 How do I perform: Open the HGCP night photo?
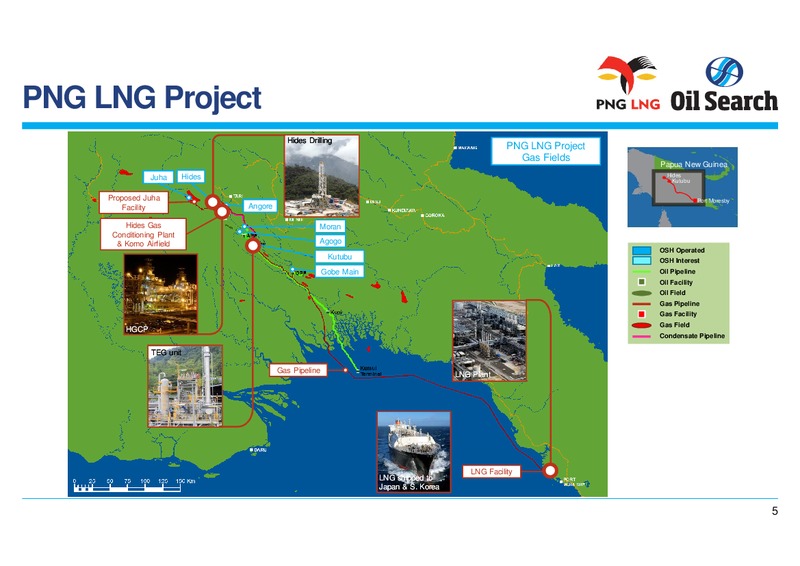pos(161,294)
